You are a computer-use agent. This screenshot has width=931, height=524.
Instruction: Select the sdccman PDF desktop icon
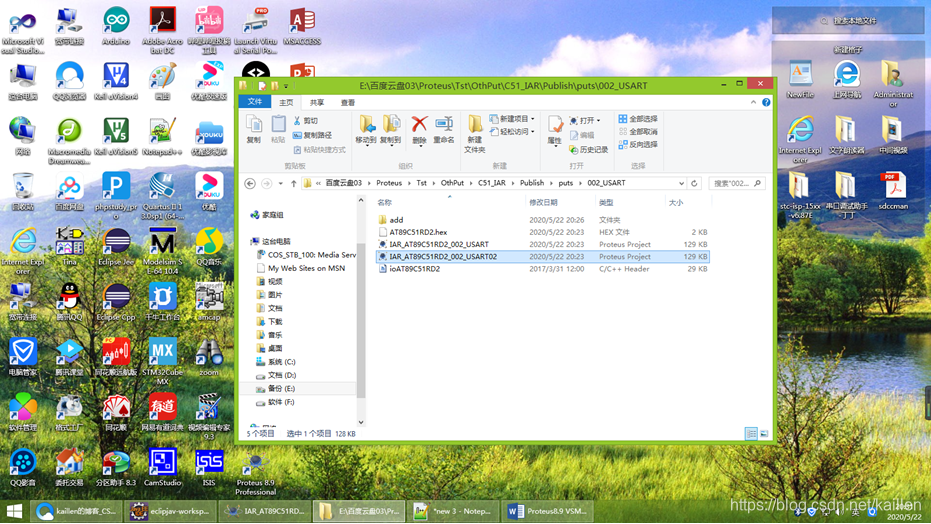[893, 191]
